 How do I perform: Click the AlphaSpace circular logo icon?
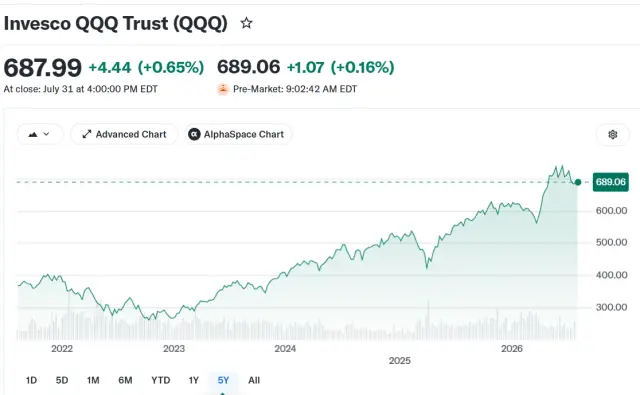[194, 134]
